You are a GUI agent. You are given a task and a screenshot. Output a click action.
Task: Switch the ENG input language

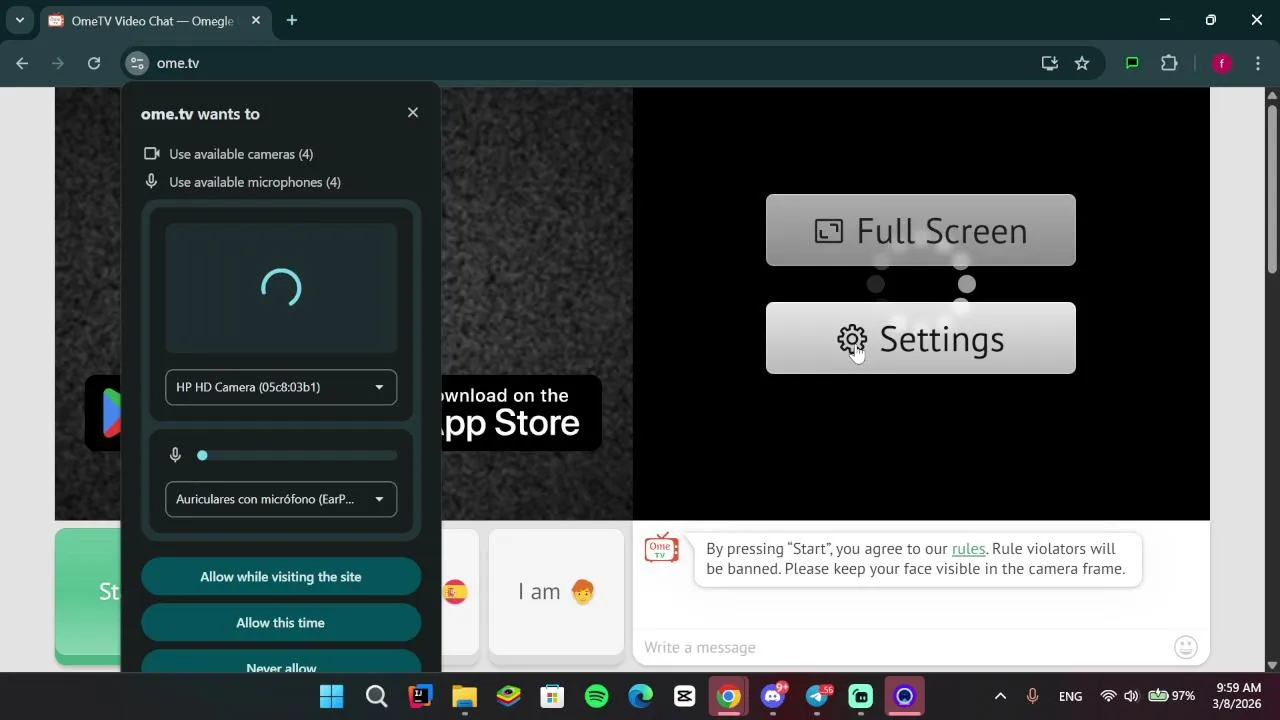click(1070, 696)
